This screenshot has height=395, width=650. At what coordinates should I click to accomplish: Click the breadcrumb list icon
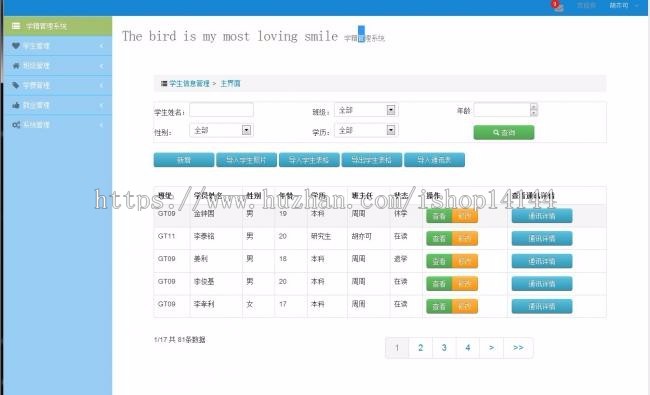tap(164, 84)
